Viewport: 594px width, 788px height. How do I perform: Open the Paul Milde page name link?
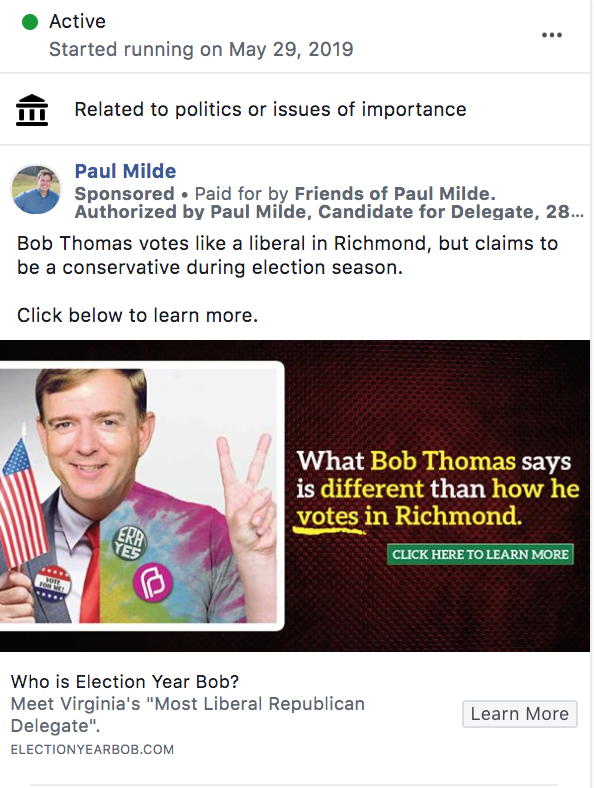(x=125, y=171)
